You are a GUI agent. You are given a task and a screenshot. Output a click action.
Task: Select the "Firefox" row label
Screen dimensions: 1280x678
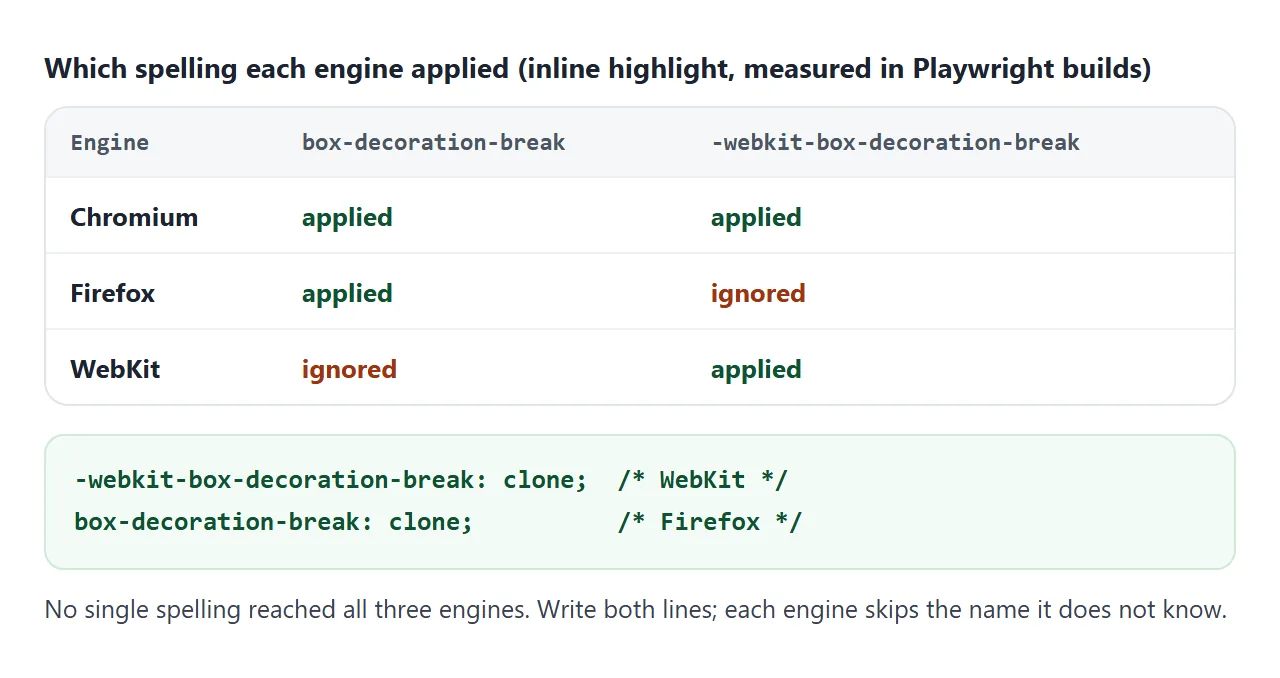tap(112, 293)
